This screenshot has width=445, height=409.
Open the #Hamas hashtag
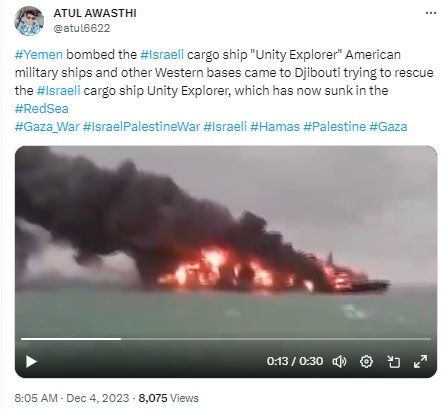pos(275,127)
